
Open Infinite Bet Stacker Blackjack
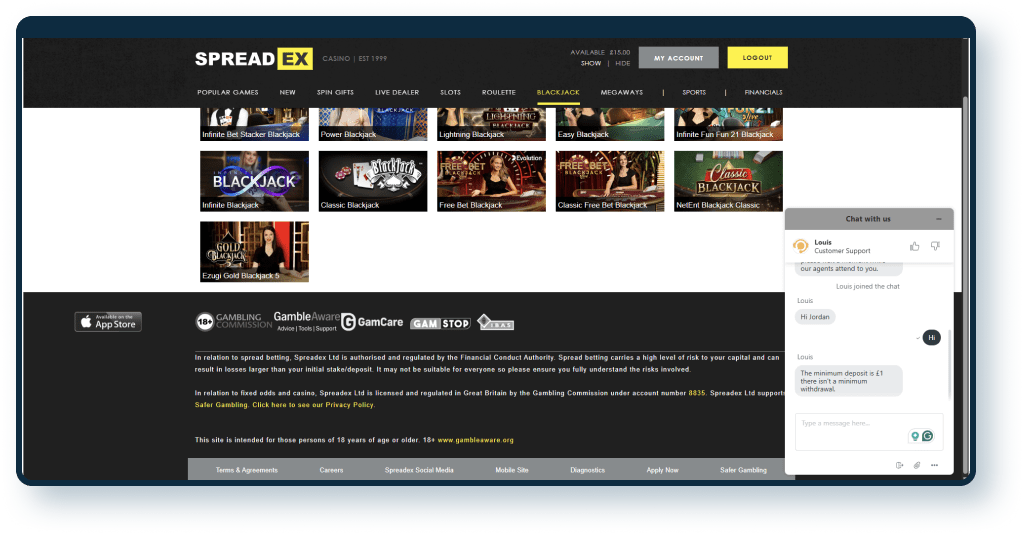(254, 124)
